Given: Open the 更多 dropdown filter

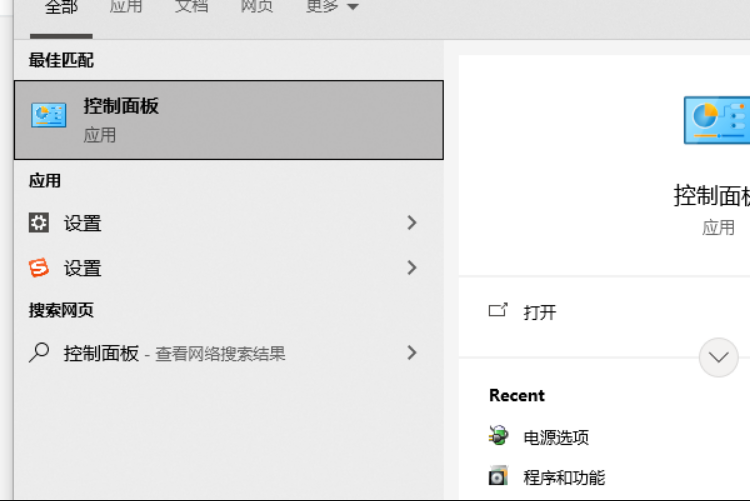Looking at the screenshot, I should tap(332, 7).
